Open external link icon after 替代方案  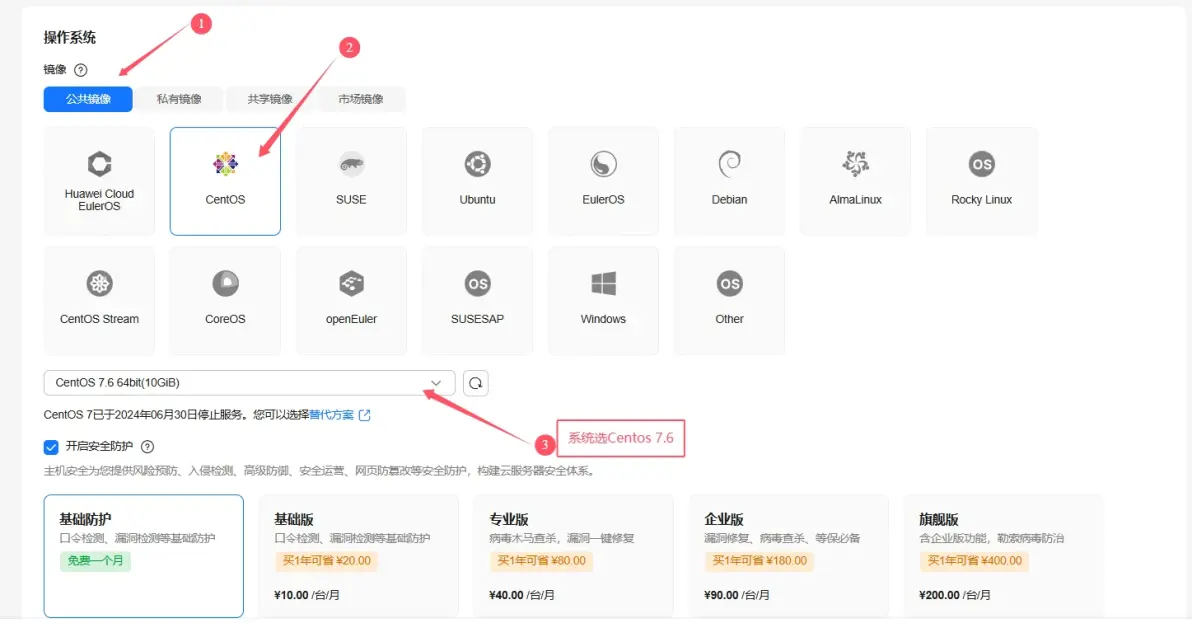[x=365, y=415]
